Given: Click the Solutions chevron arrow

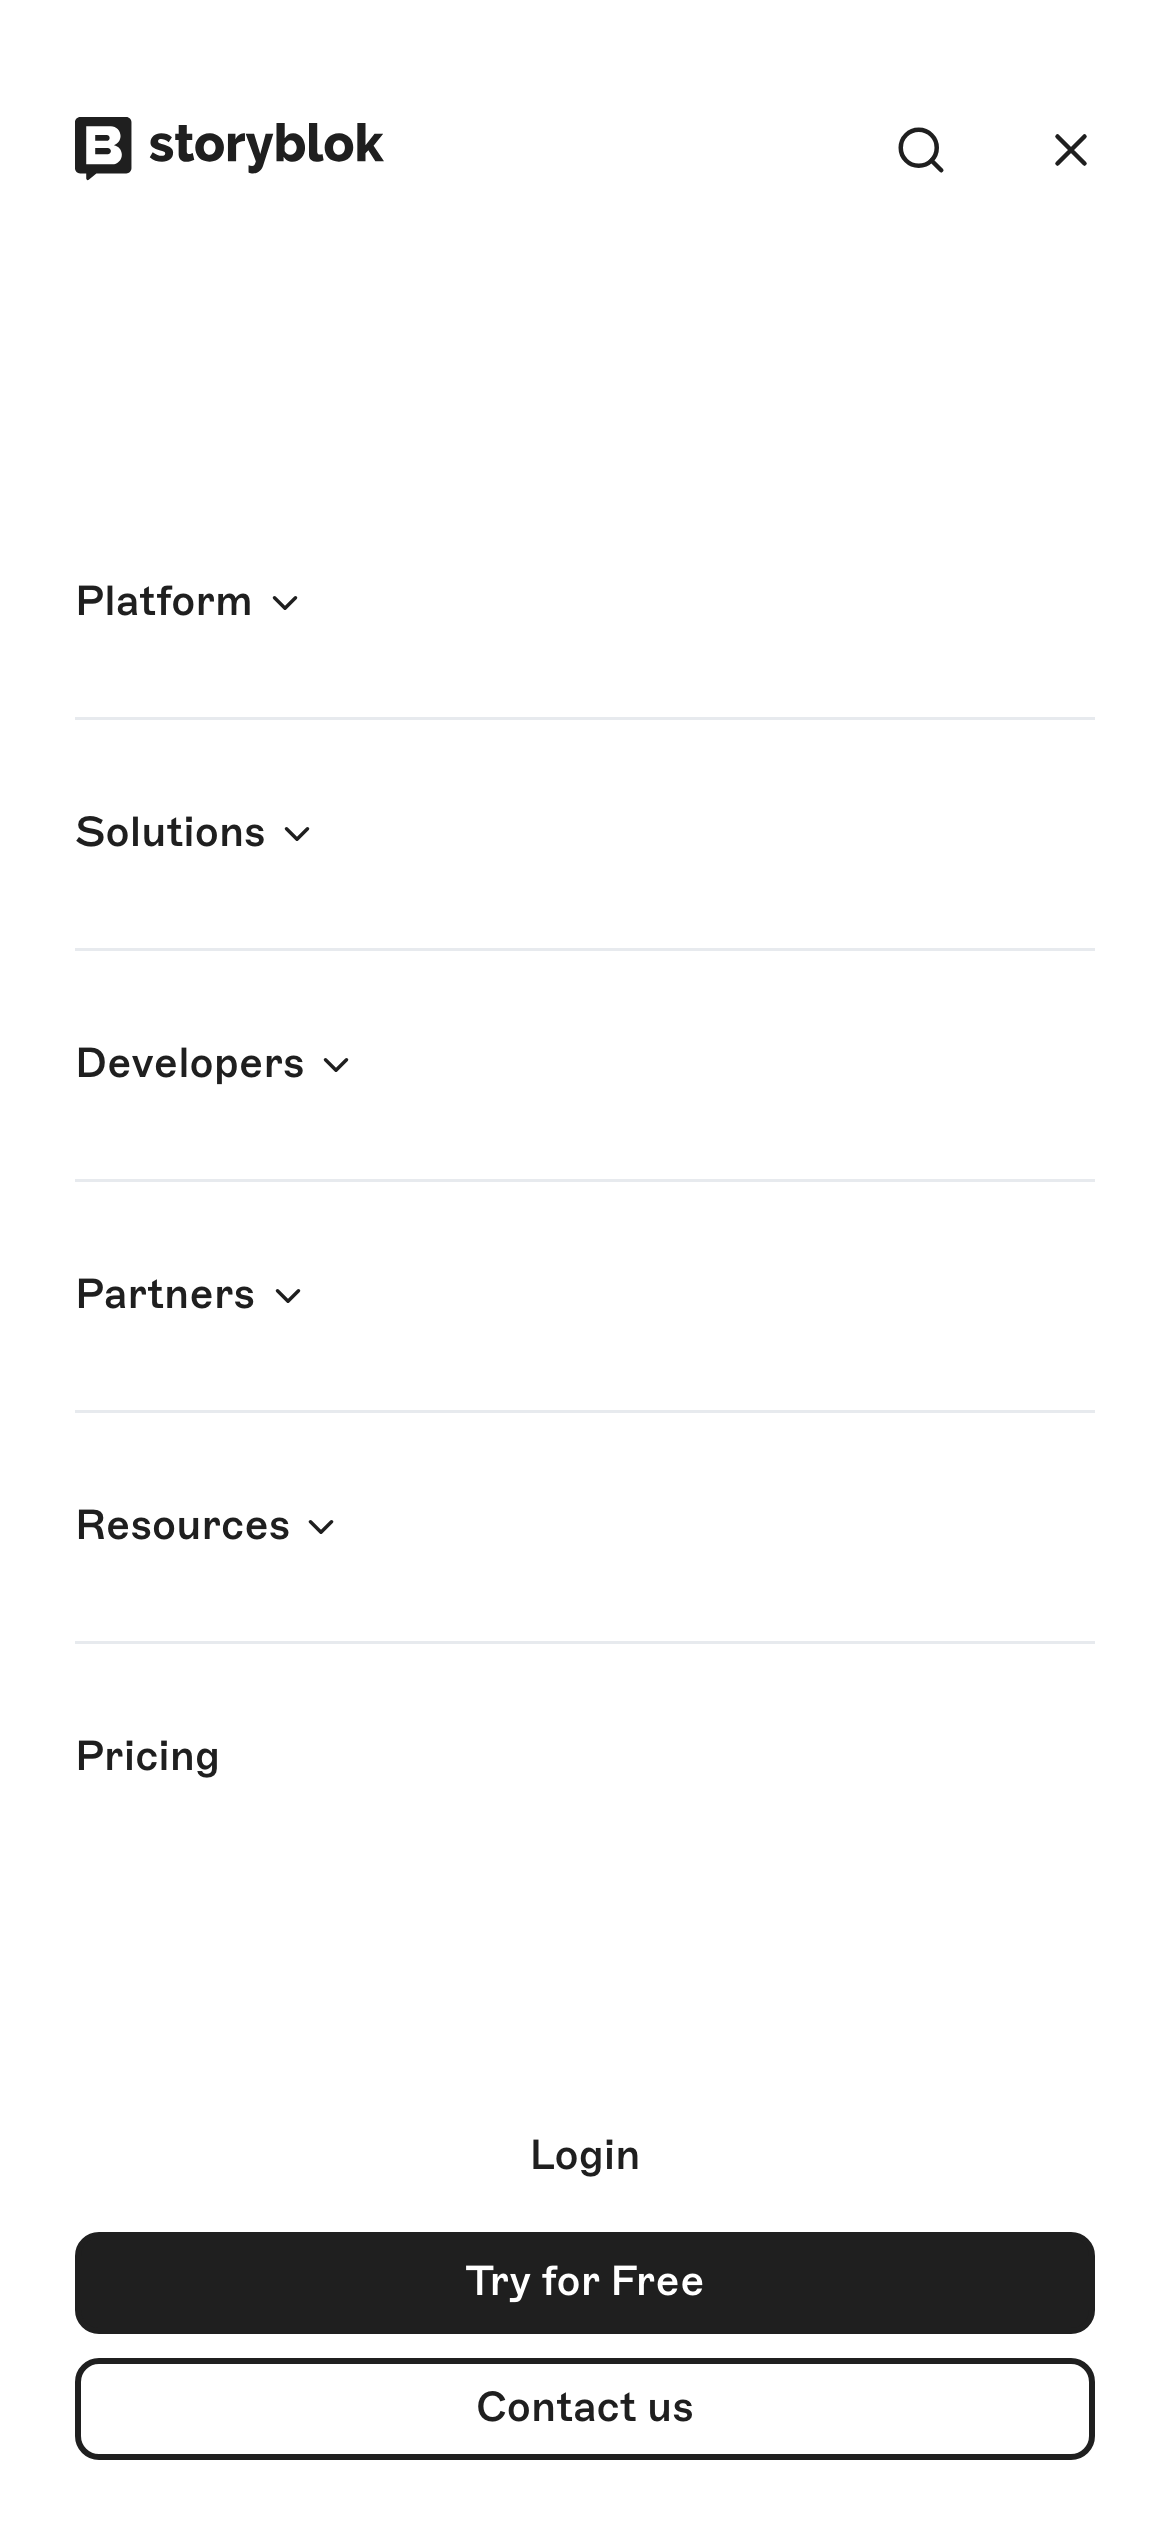Looking at the screenshot, I should pos(298,834).
